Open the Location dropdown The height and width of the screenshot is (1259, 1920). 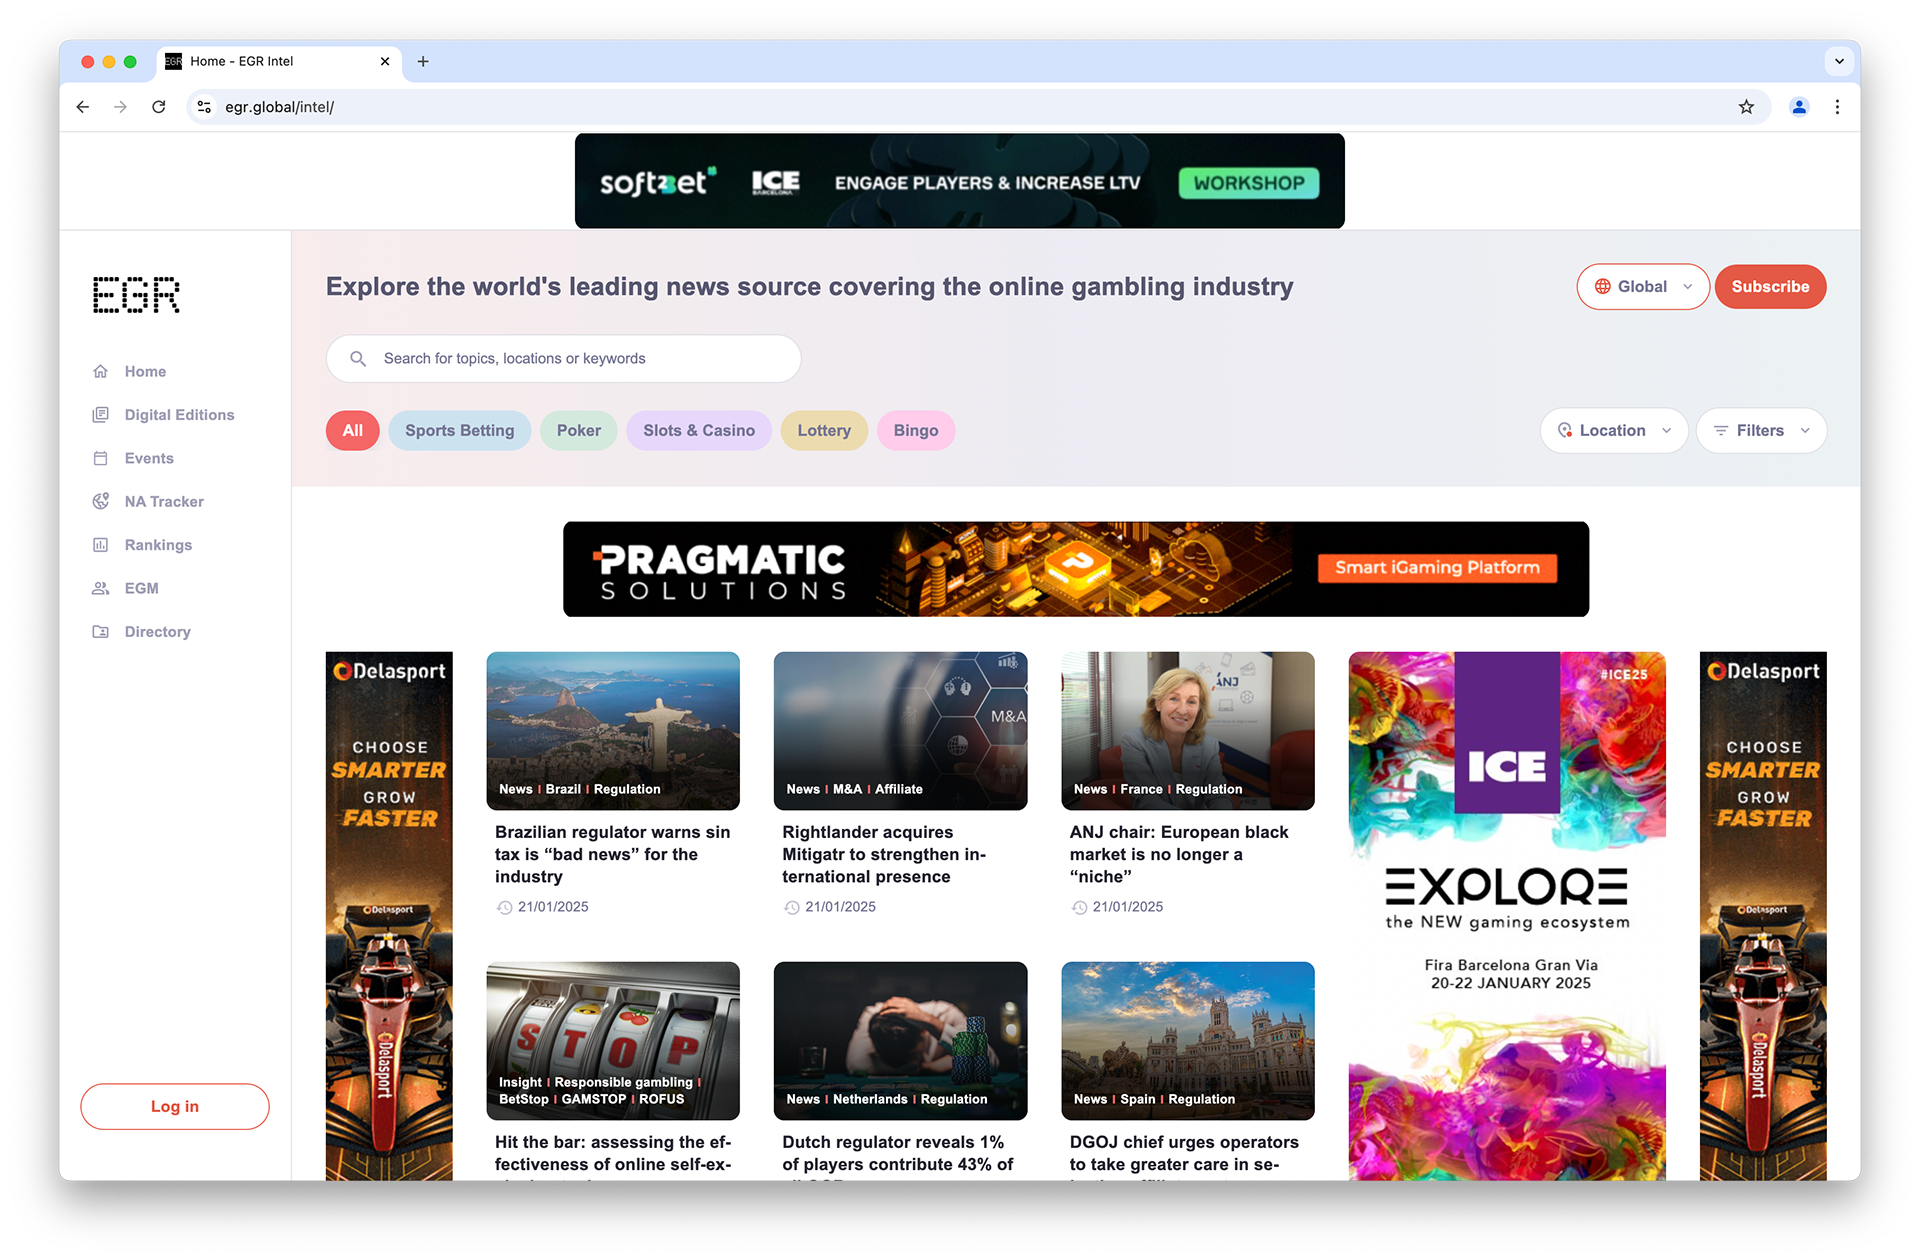[1613, 430]
